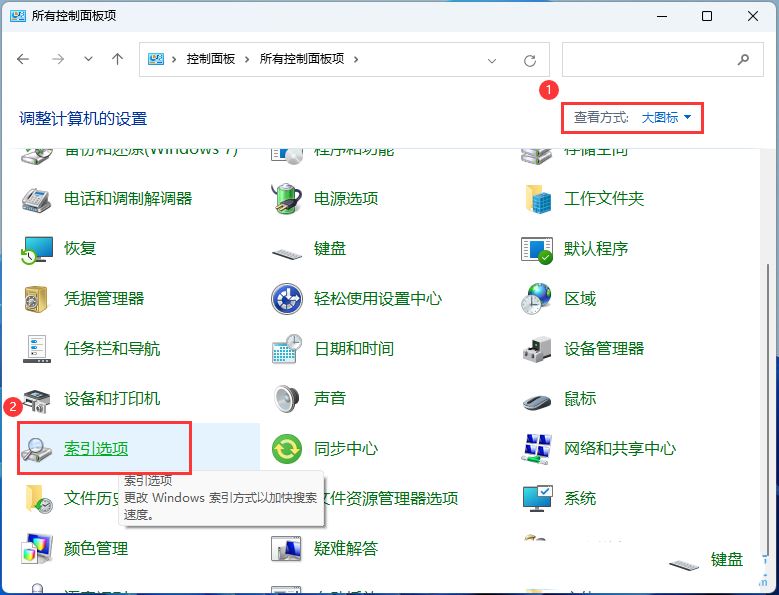Open the 设备管理器 link
The width and height of the screenshot is (779, 595).
pos(604,348)
